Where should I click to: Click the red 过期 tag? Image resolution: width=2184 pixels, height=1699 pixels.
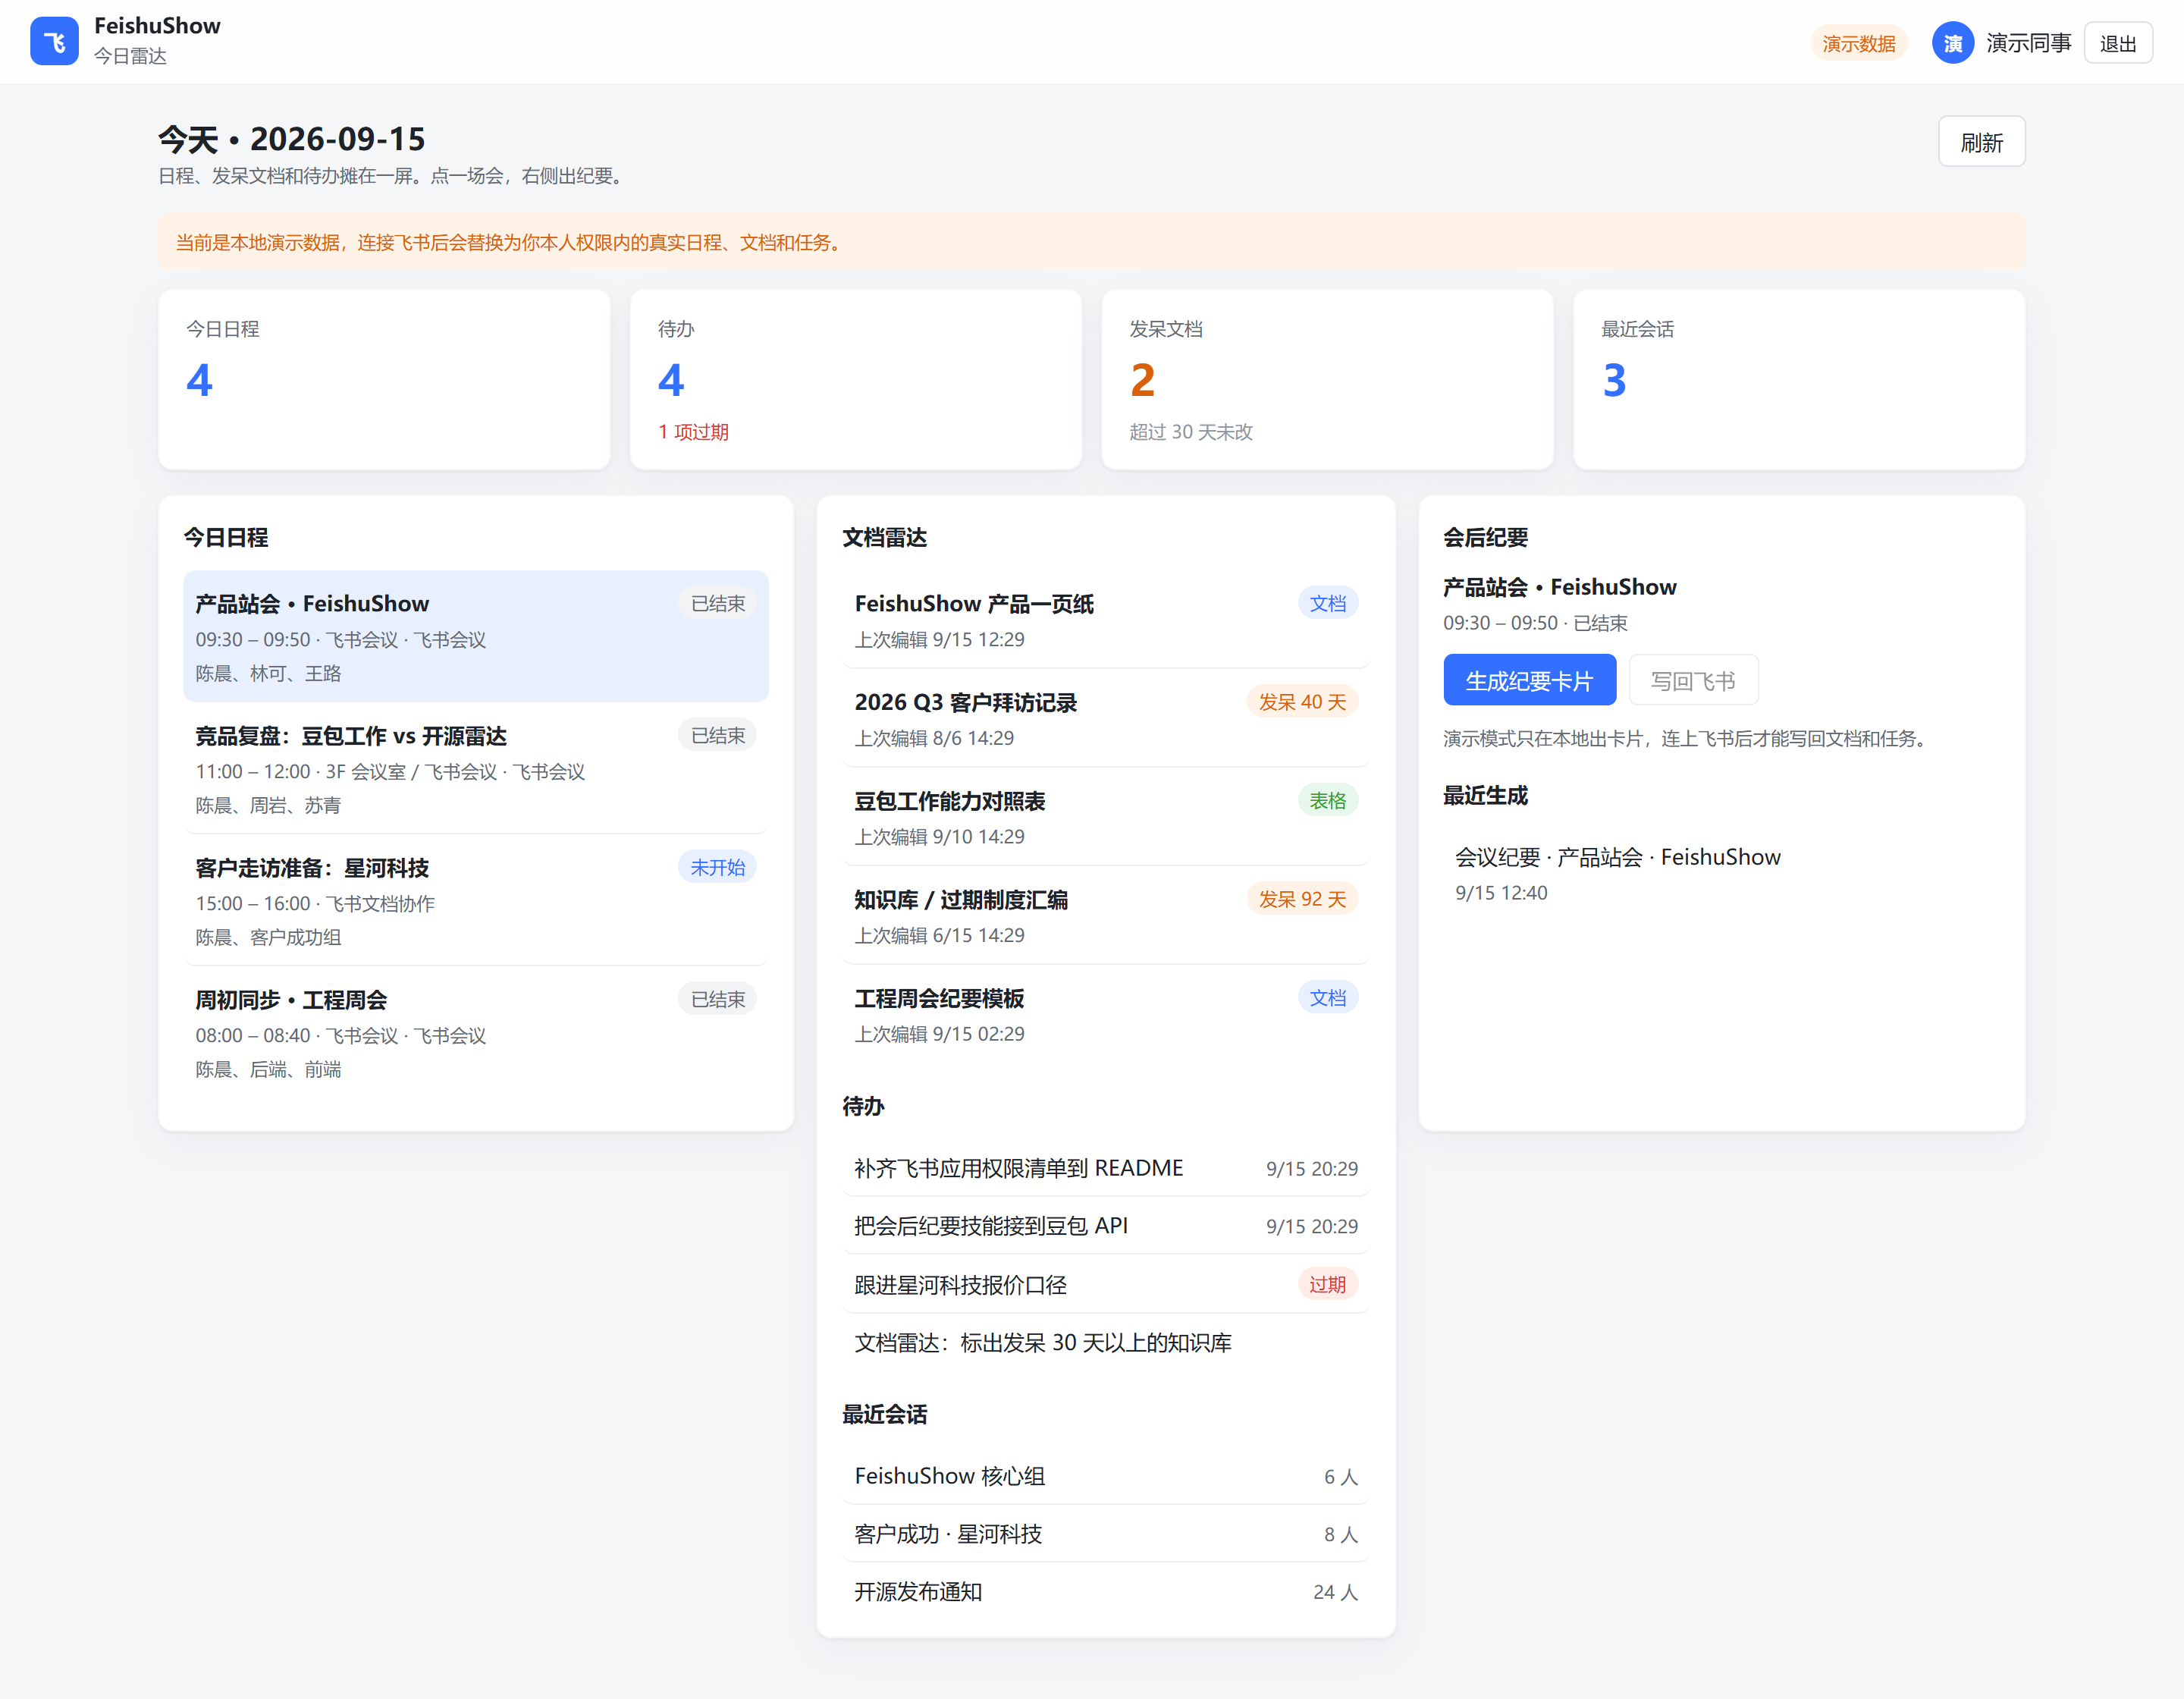[x=1327, y=1284]
